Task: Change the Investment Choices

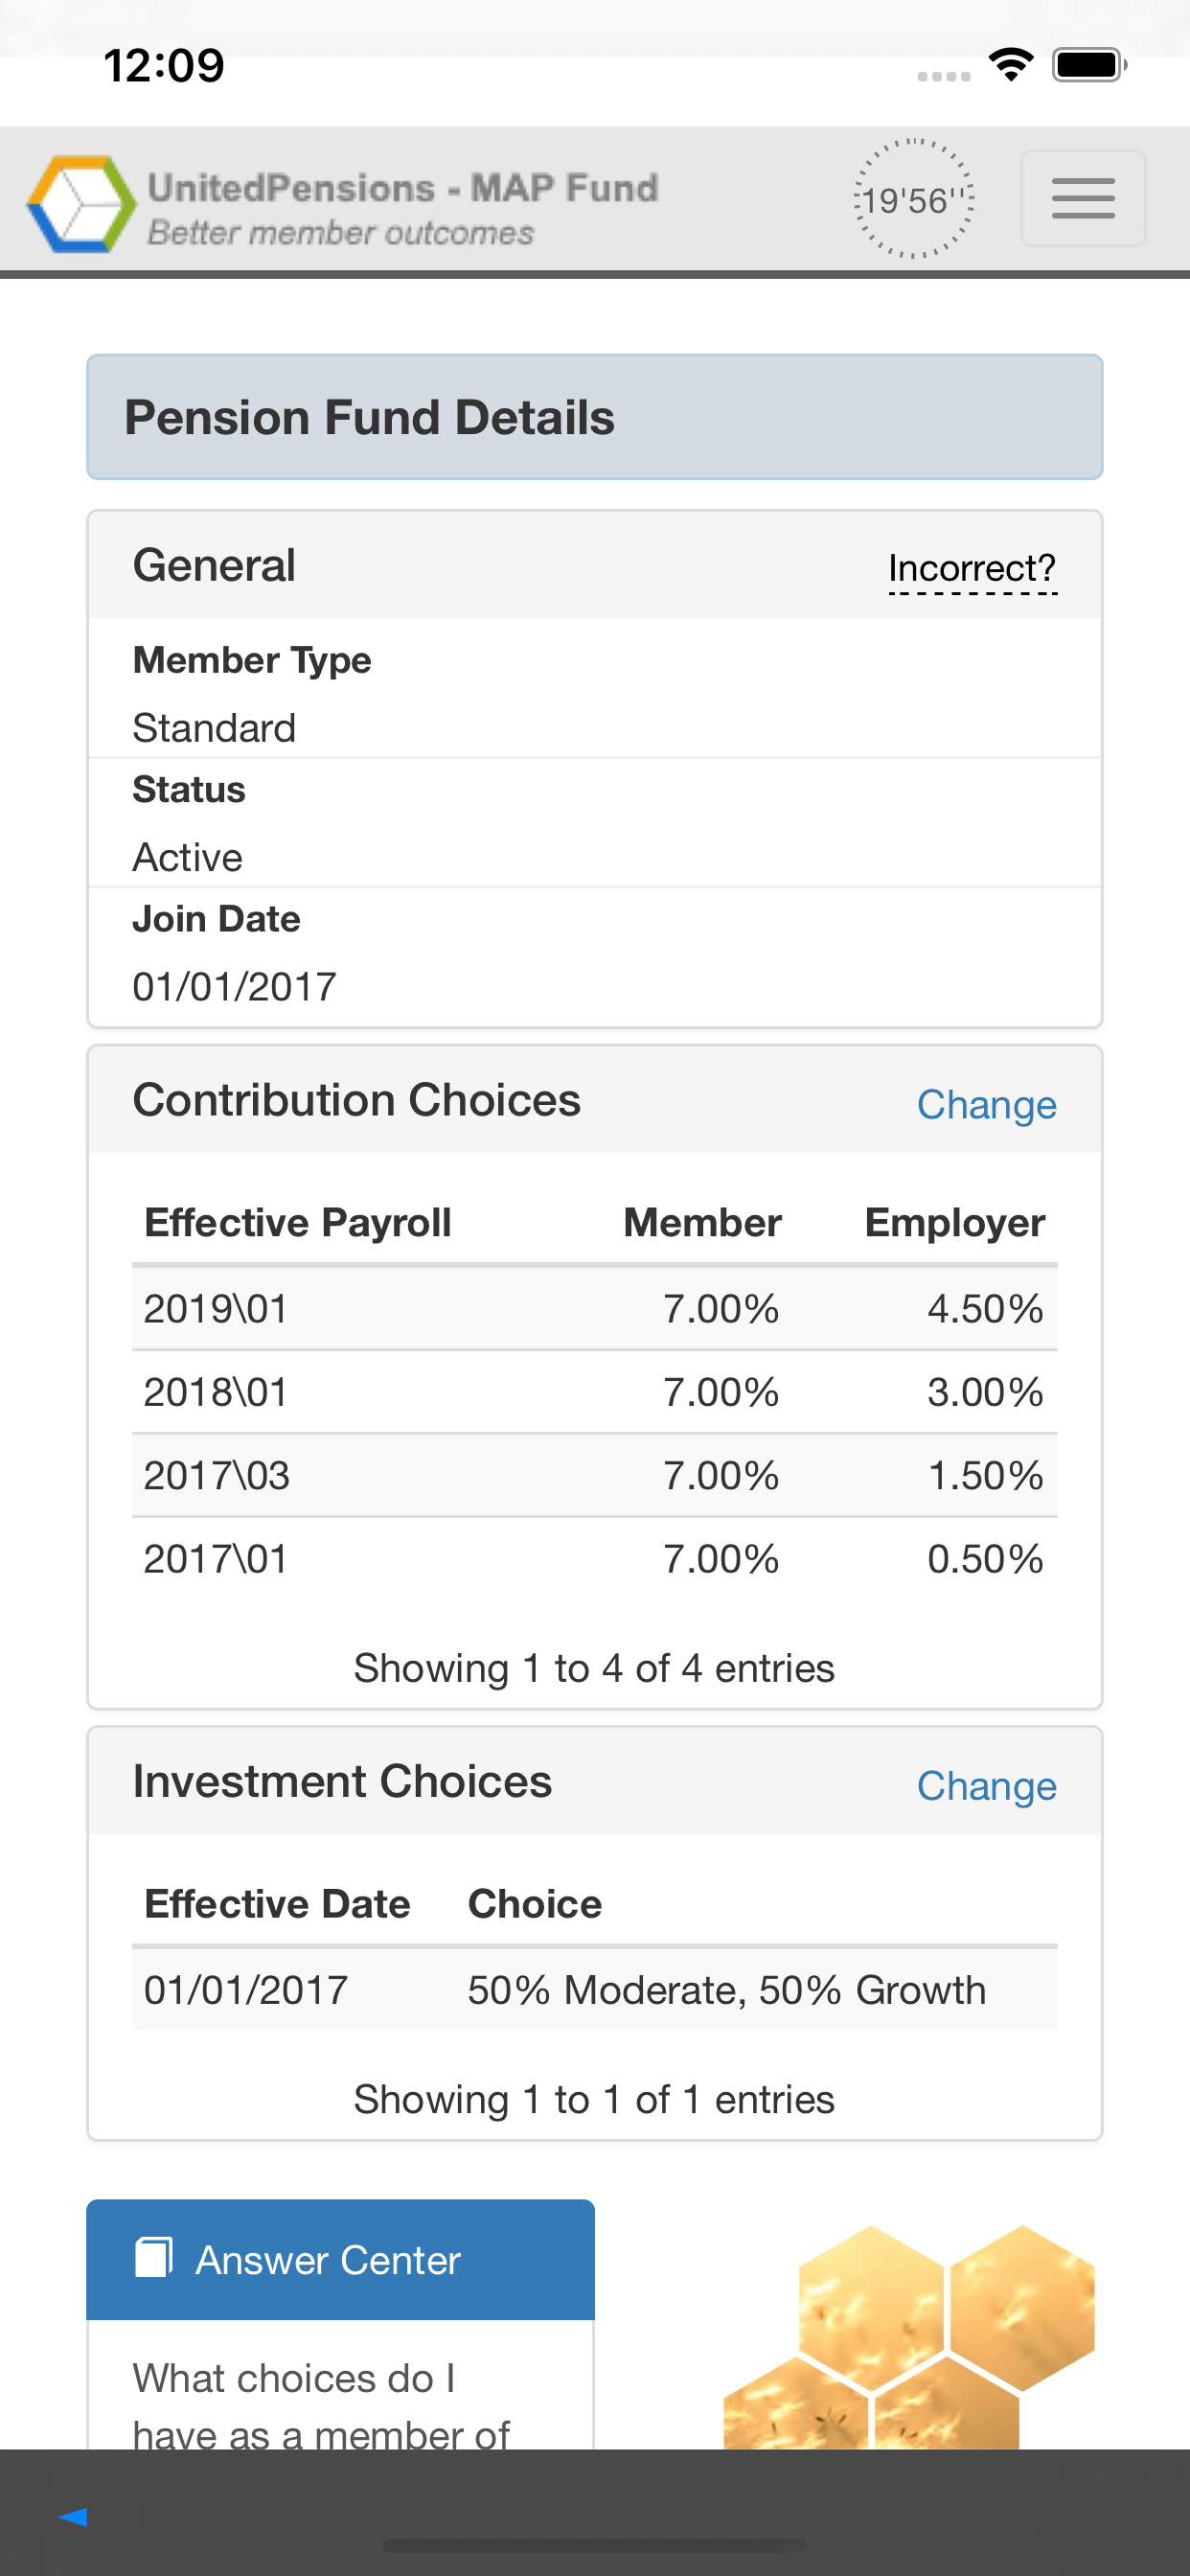Action: (986, 1785)
